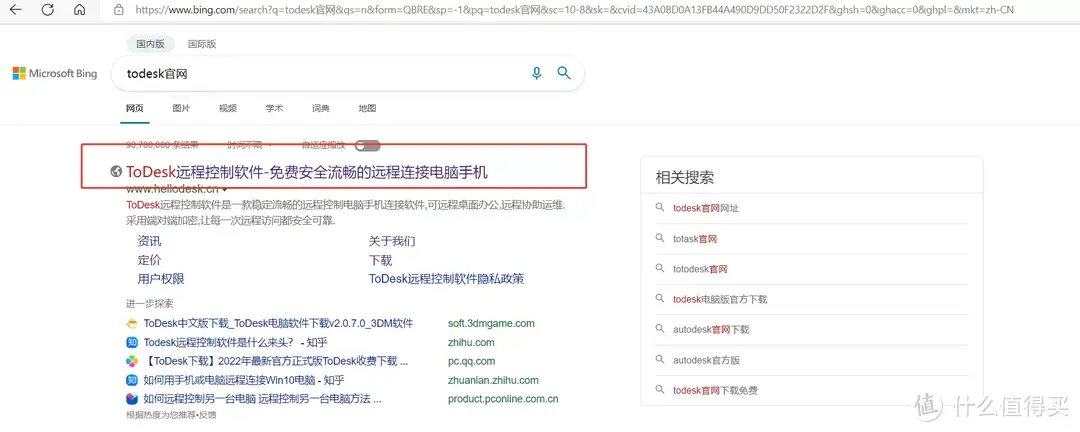Switch to the 视频 tab

point(228,108)
